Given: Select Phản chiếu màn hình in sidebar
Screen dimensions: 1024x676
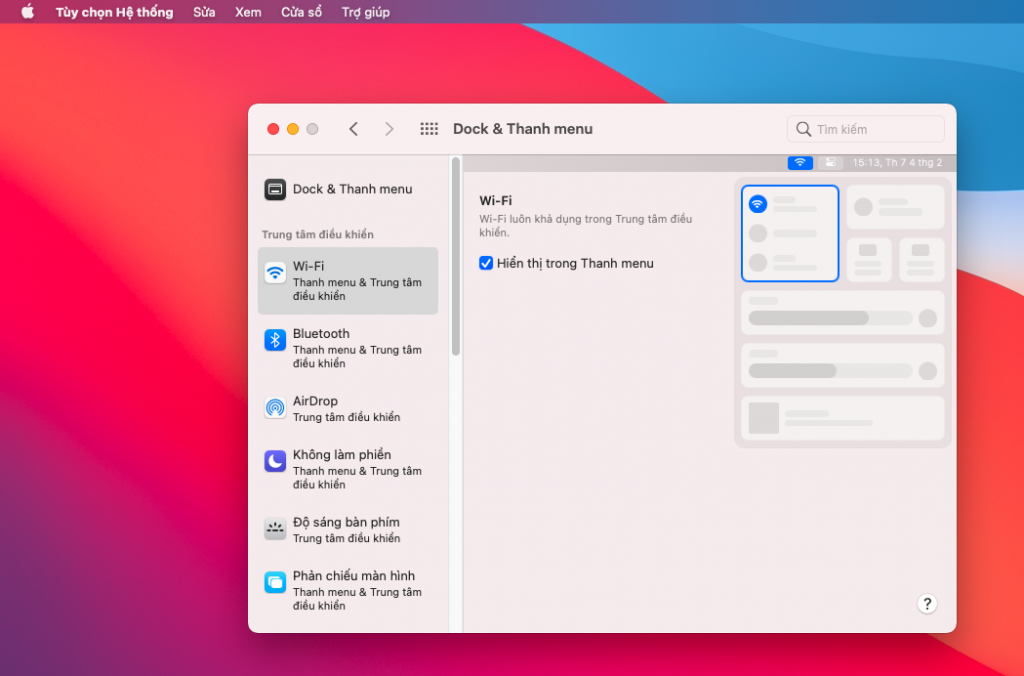Looking at the screenshot, I should (347, 590).
